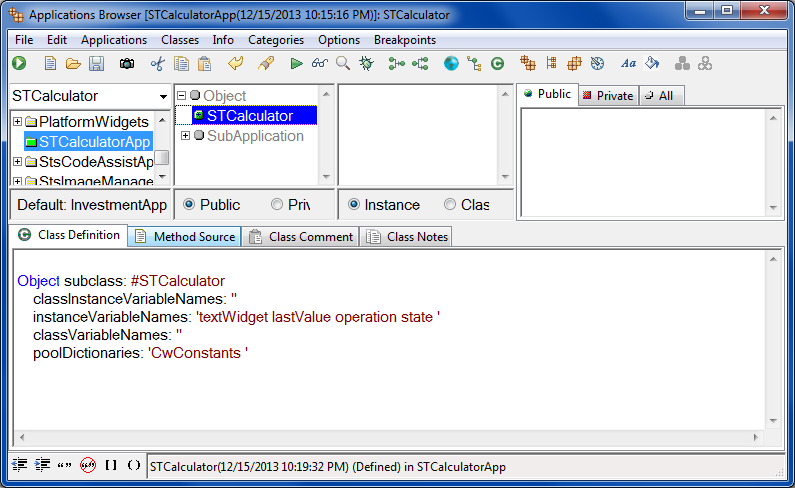Click the green bug Debug icon
The width and height of the screenshot is (795, 488).
[x=367, y=64]
